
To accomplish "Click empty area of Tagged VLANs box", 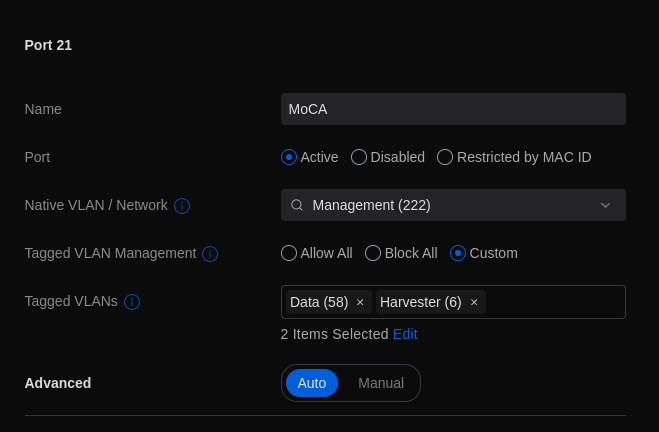I will (555, 302).
